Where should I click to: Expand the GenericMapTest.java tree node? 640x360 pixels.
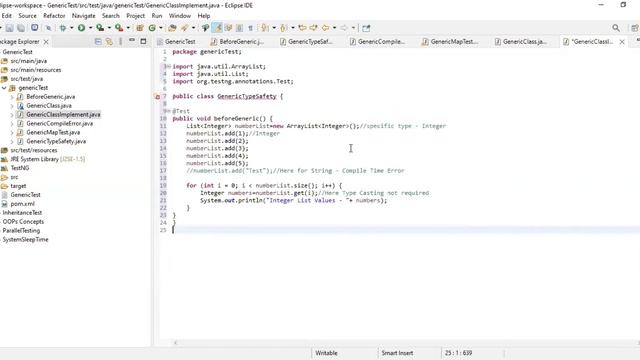click(12, 132)
